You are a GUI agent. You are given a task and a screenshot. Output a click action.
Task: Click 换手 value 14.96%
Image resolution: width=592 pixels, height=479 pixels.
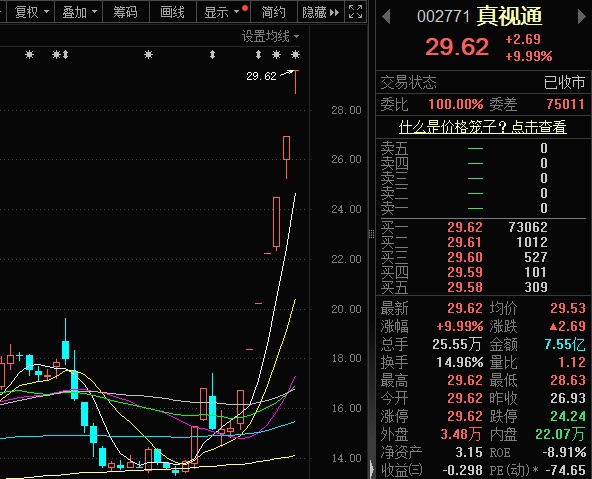click(460, 363)
